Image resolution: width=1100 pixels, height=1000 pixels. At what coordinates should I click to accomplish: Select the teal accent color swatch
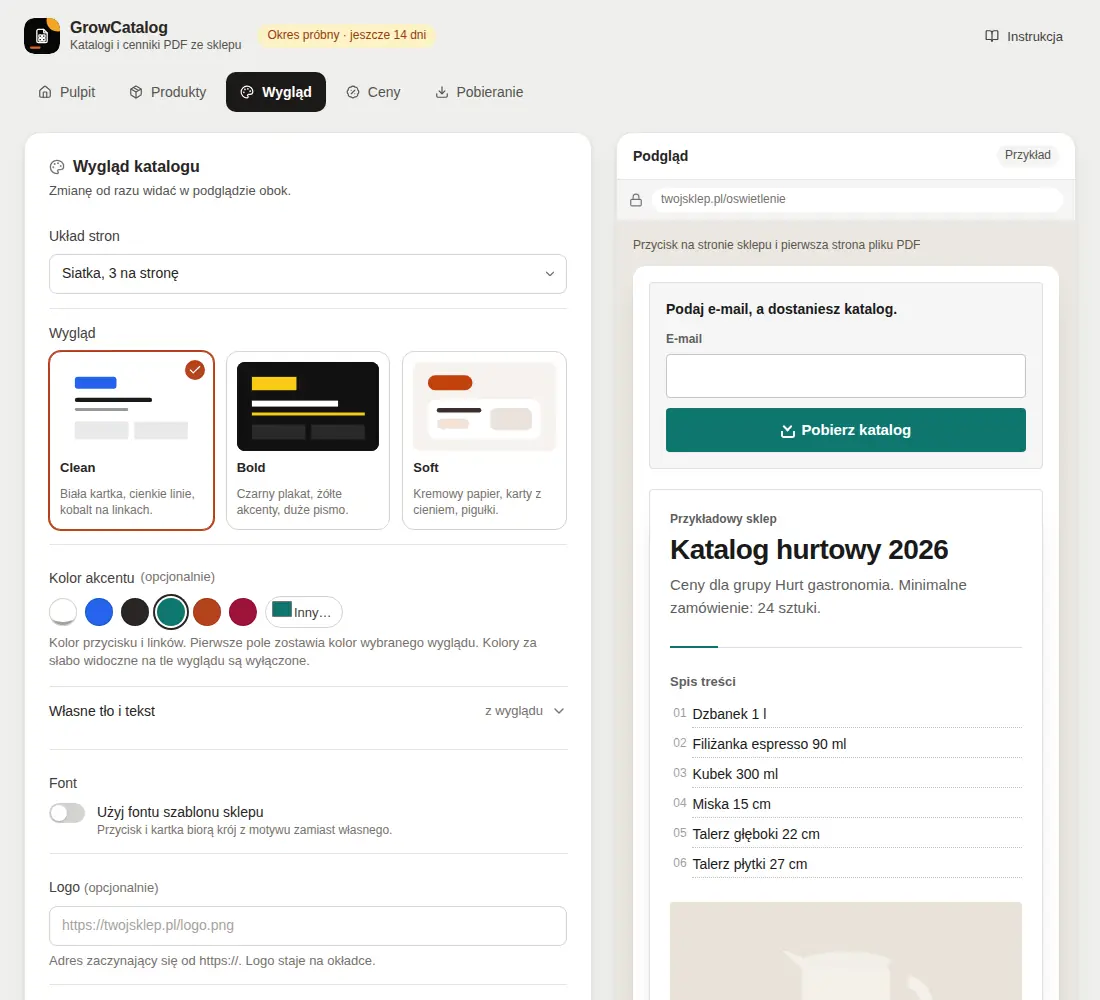click(x=171, y=612)
